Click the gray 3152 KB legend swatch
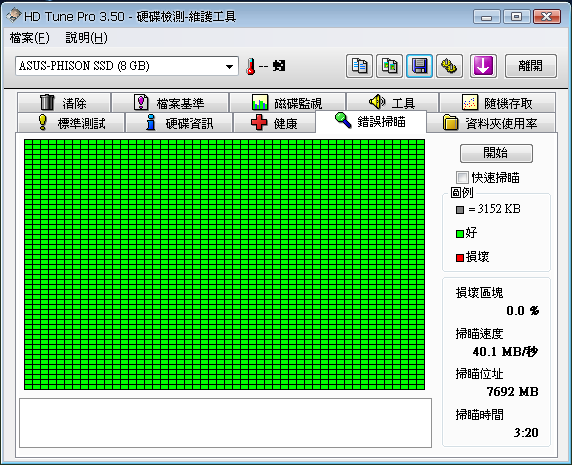The width and height of the screenshot is (572, 465). tap(460, 210)
